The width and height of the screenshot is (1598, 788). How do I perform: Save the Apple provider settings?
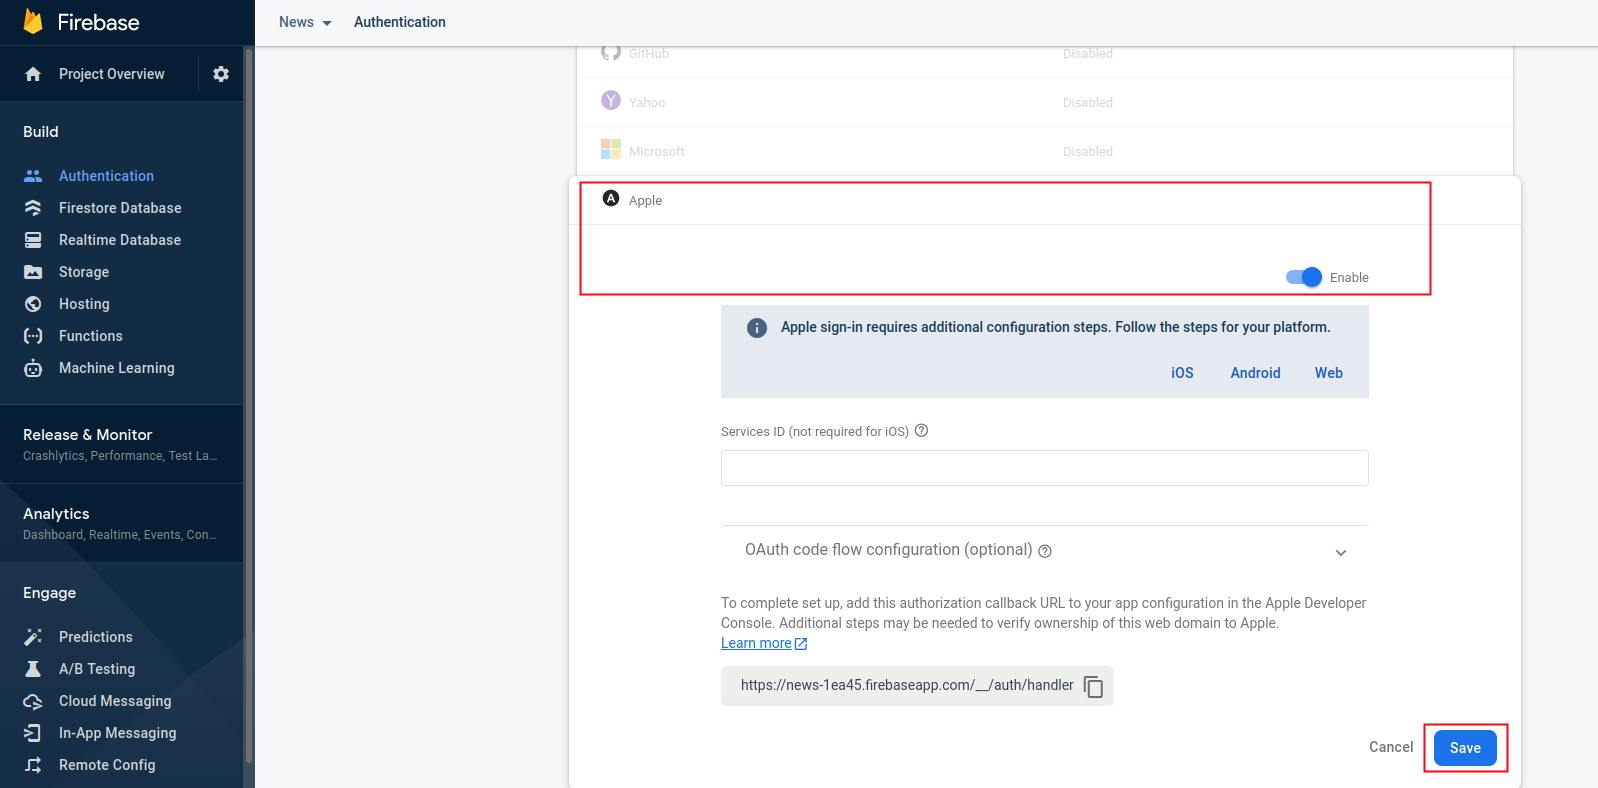[1464, 748]
